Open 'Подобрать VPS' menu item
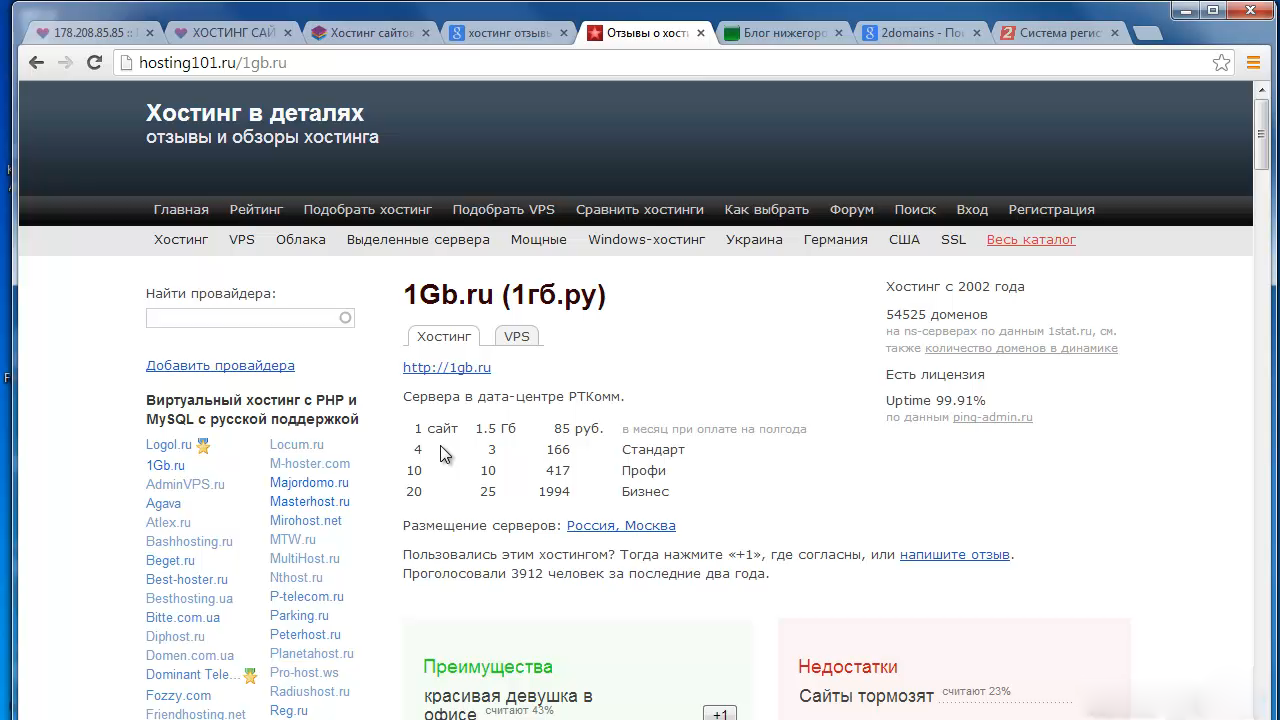 click(x=503, y=210)
